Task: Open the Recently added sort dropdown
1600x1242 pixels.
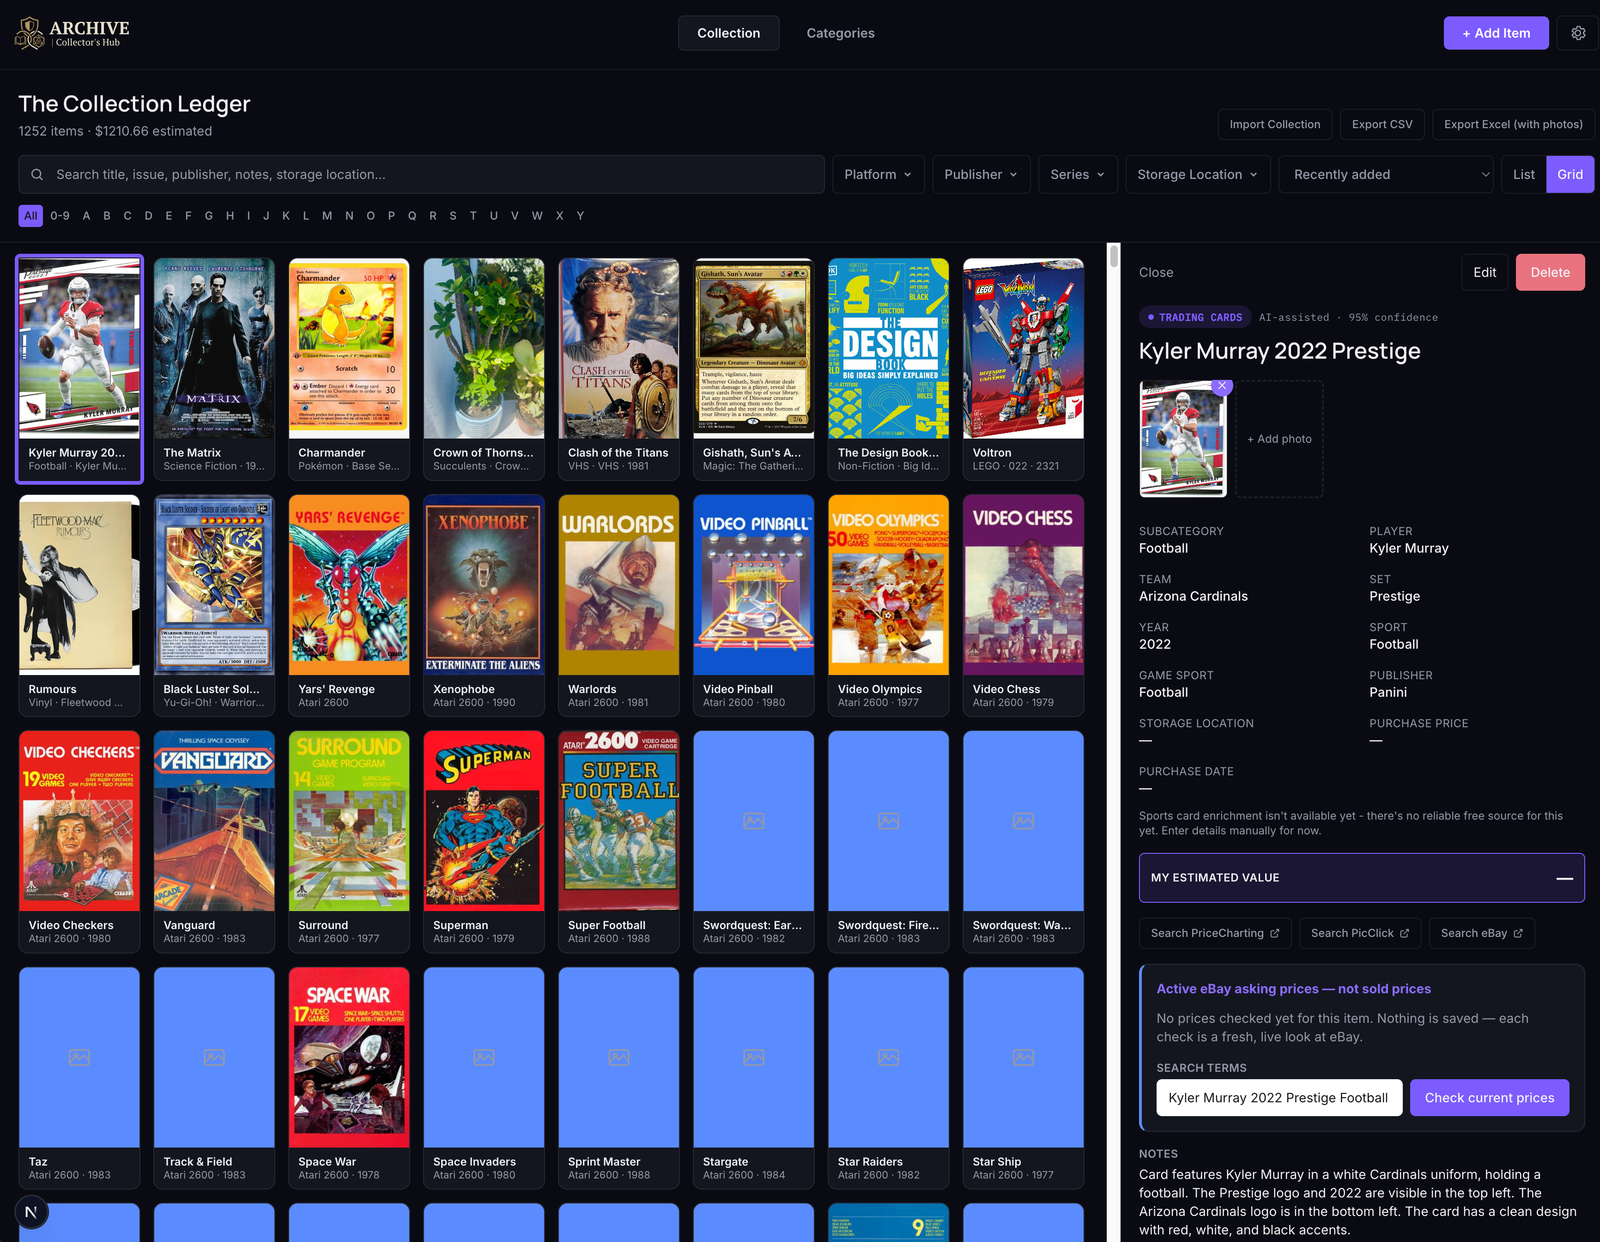Action: click(1386, 174)
